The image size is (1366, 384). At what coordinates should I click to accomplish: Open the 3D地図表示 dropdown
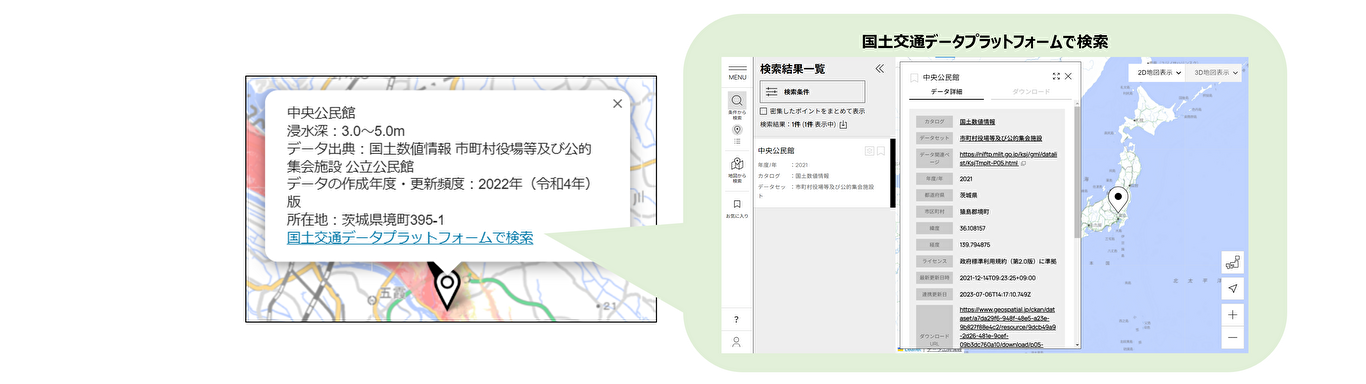coord(1215,73)
